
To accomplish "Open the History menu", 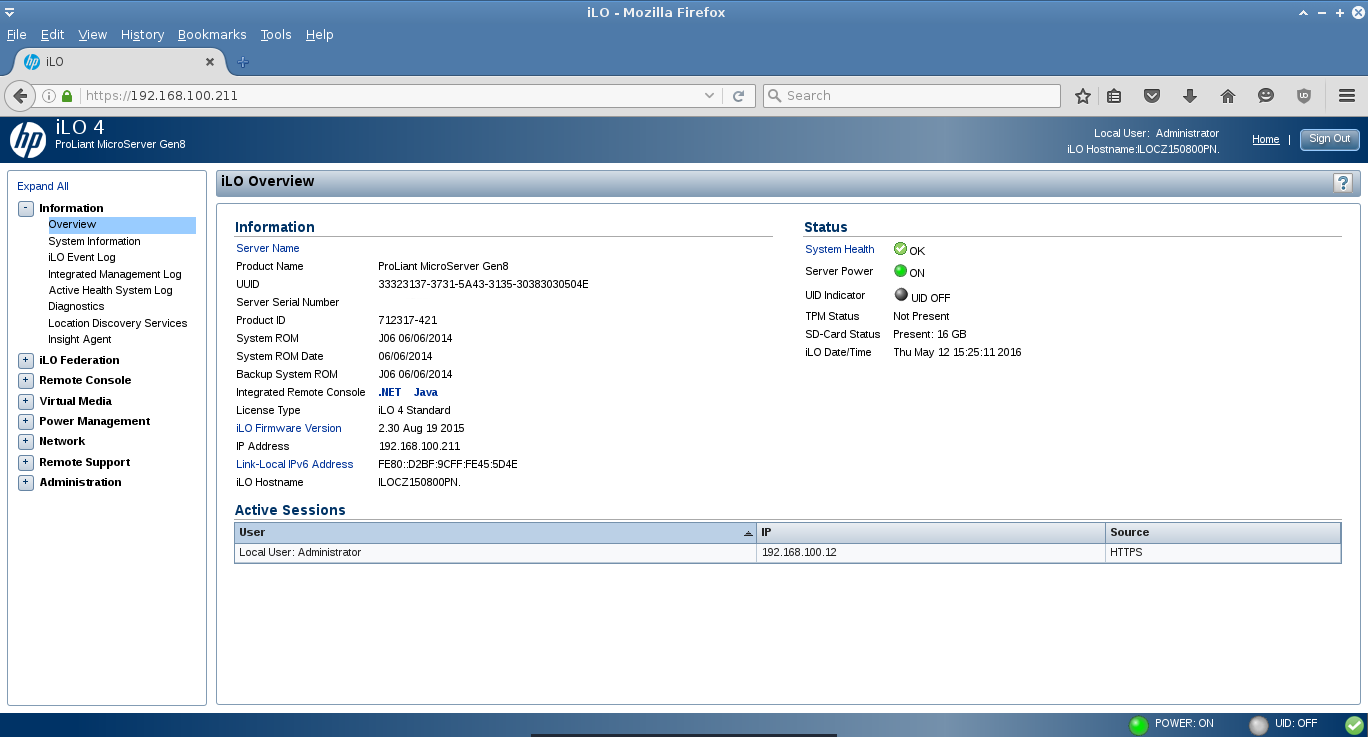I will pyautogui.click(x=143, y=35).
